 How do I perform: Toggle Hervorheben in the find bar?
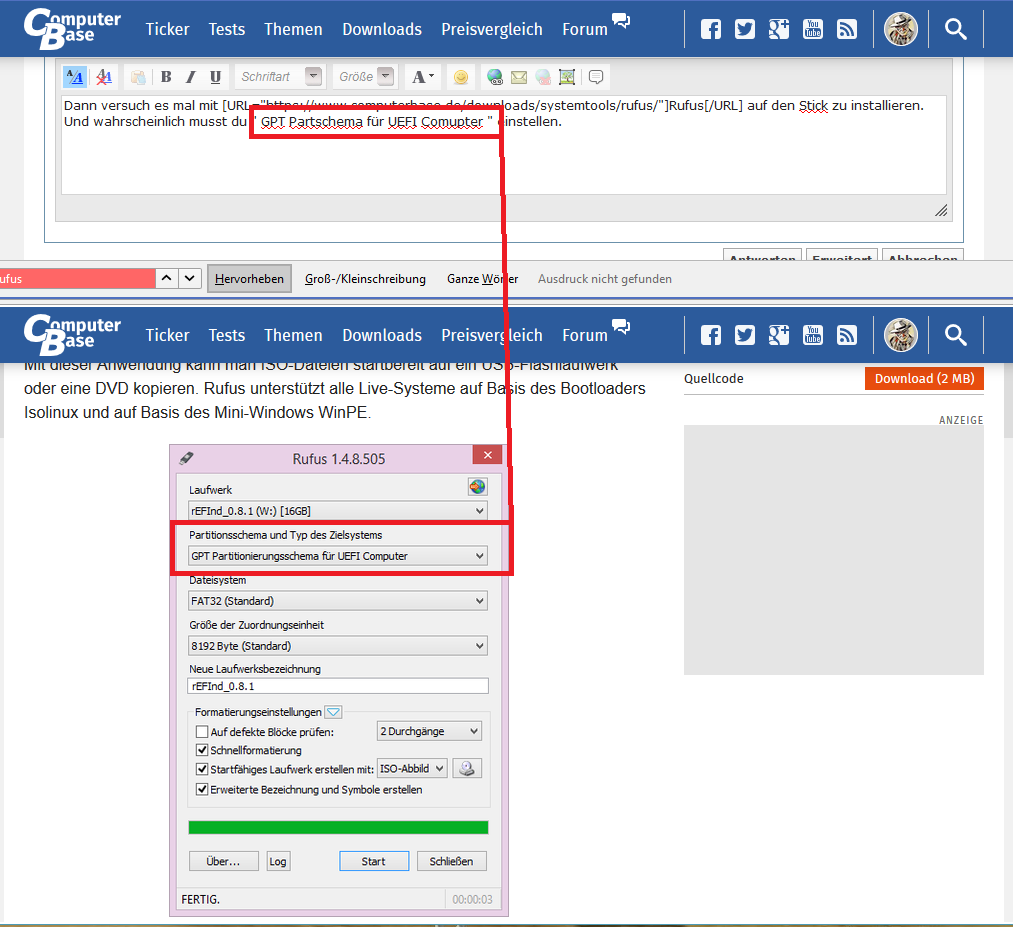pos(249,278)
